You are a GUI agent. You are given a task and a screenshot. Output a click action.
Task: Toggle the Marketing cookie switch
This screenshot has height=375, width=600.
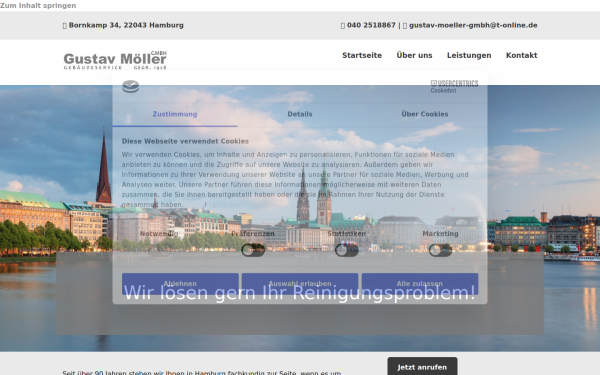click(440, 250)
